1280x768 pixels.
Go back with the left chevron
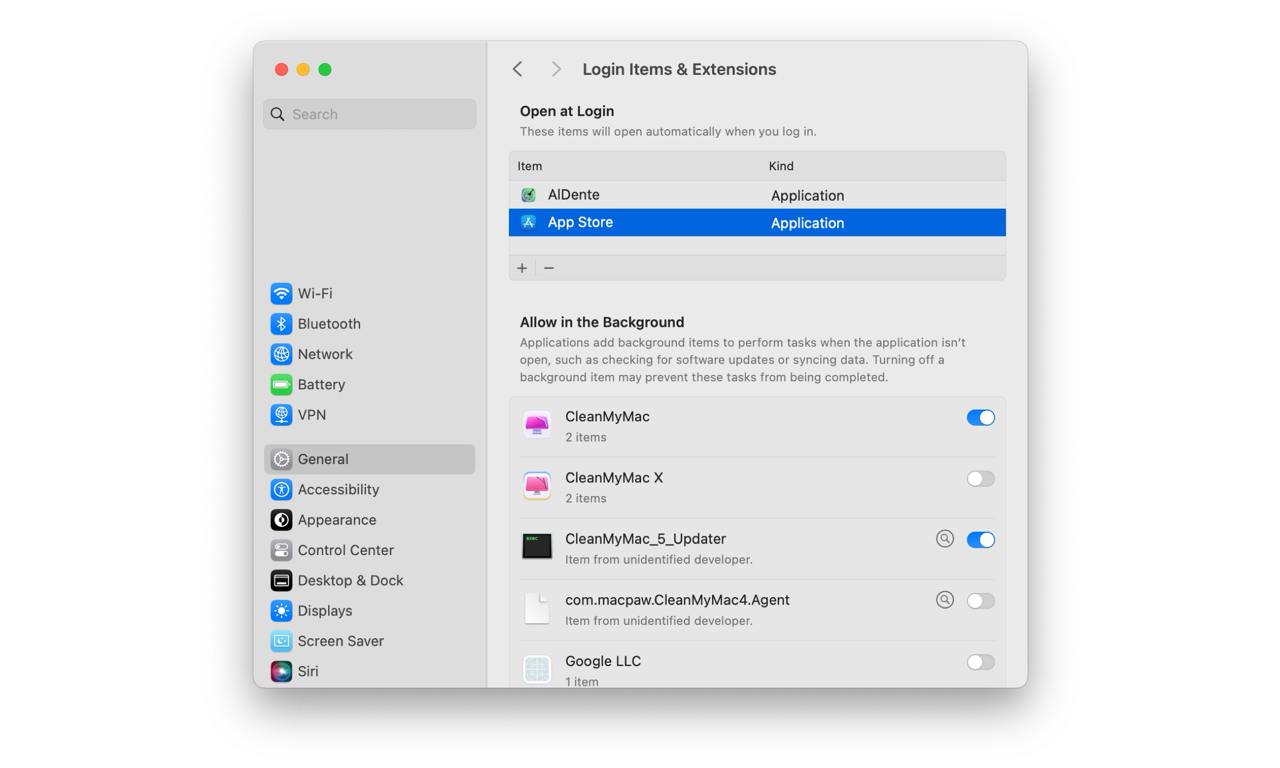coord(517,69)
